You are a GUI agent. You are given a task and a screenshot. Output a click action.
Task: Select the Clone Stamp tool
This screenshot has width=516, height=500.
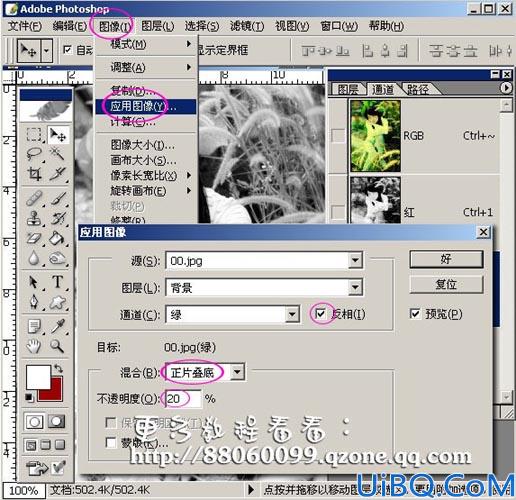pos(34,219)
